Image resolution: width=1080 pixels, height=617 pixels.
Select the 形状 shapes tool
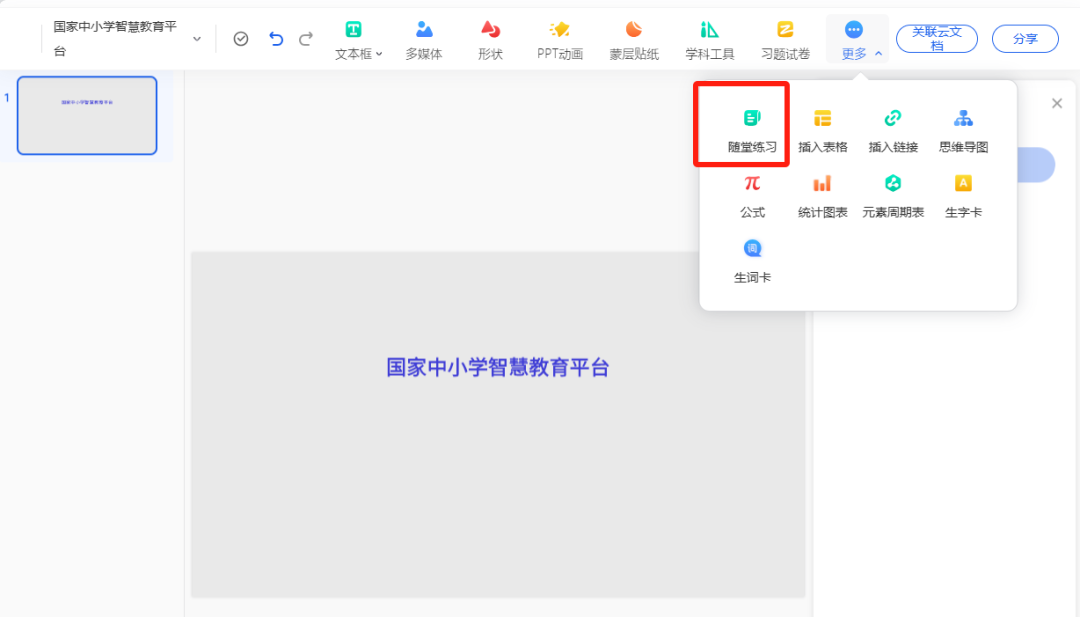pyautogui.click(x=490, y=40)
